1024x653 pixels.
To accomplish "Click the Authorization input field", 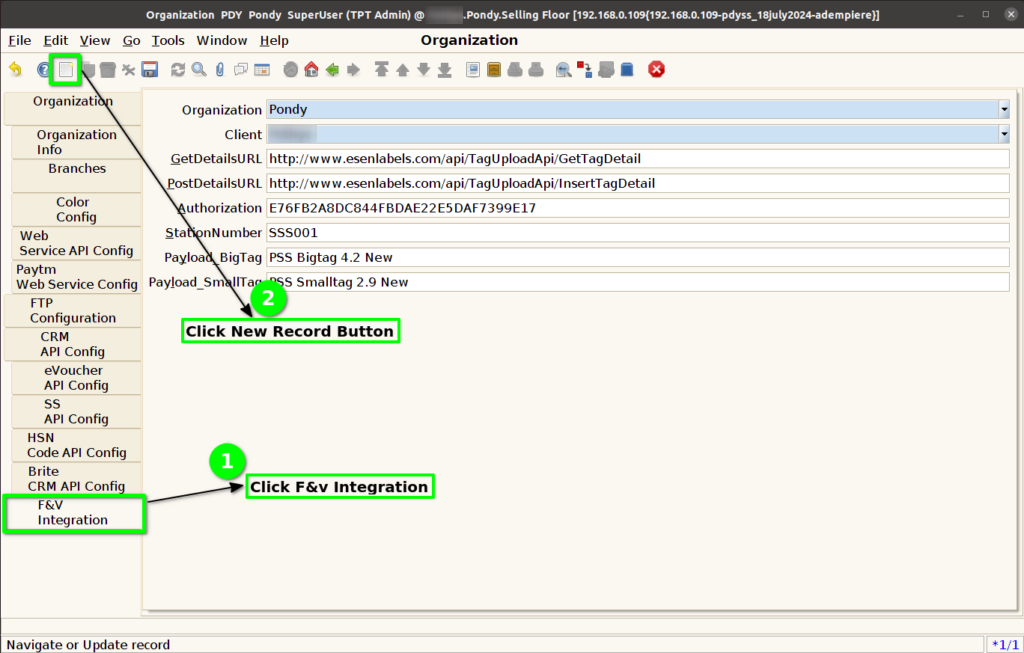I will coord(637,208).
